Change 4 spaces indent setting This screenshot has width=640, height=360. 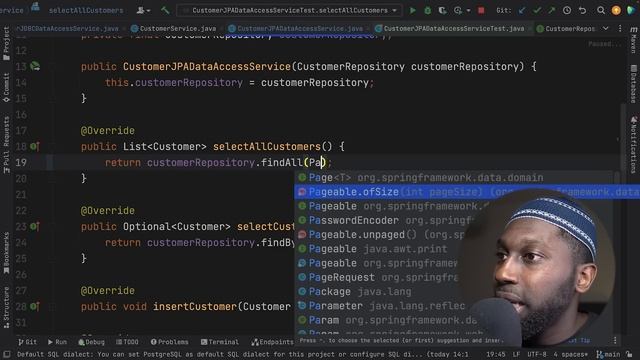point(570,354)
